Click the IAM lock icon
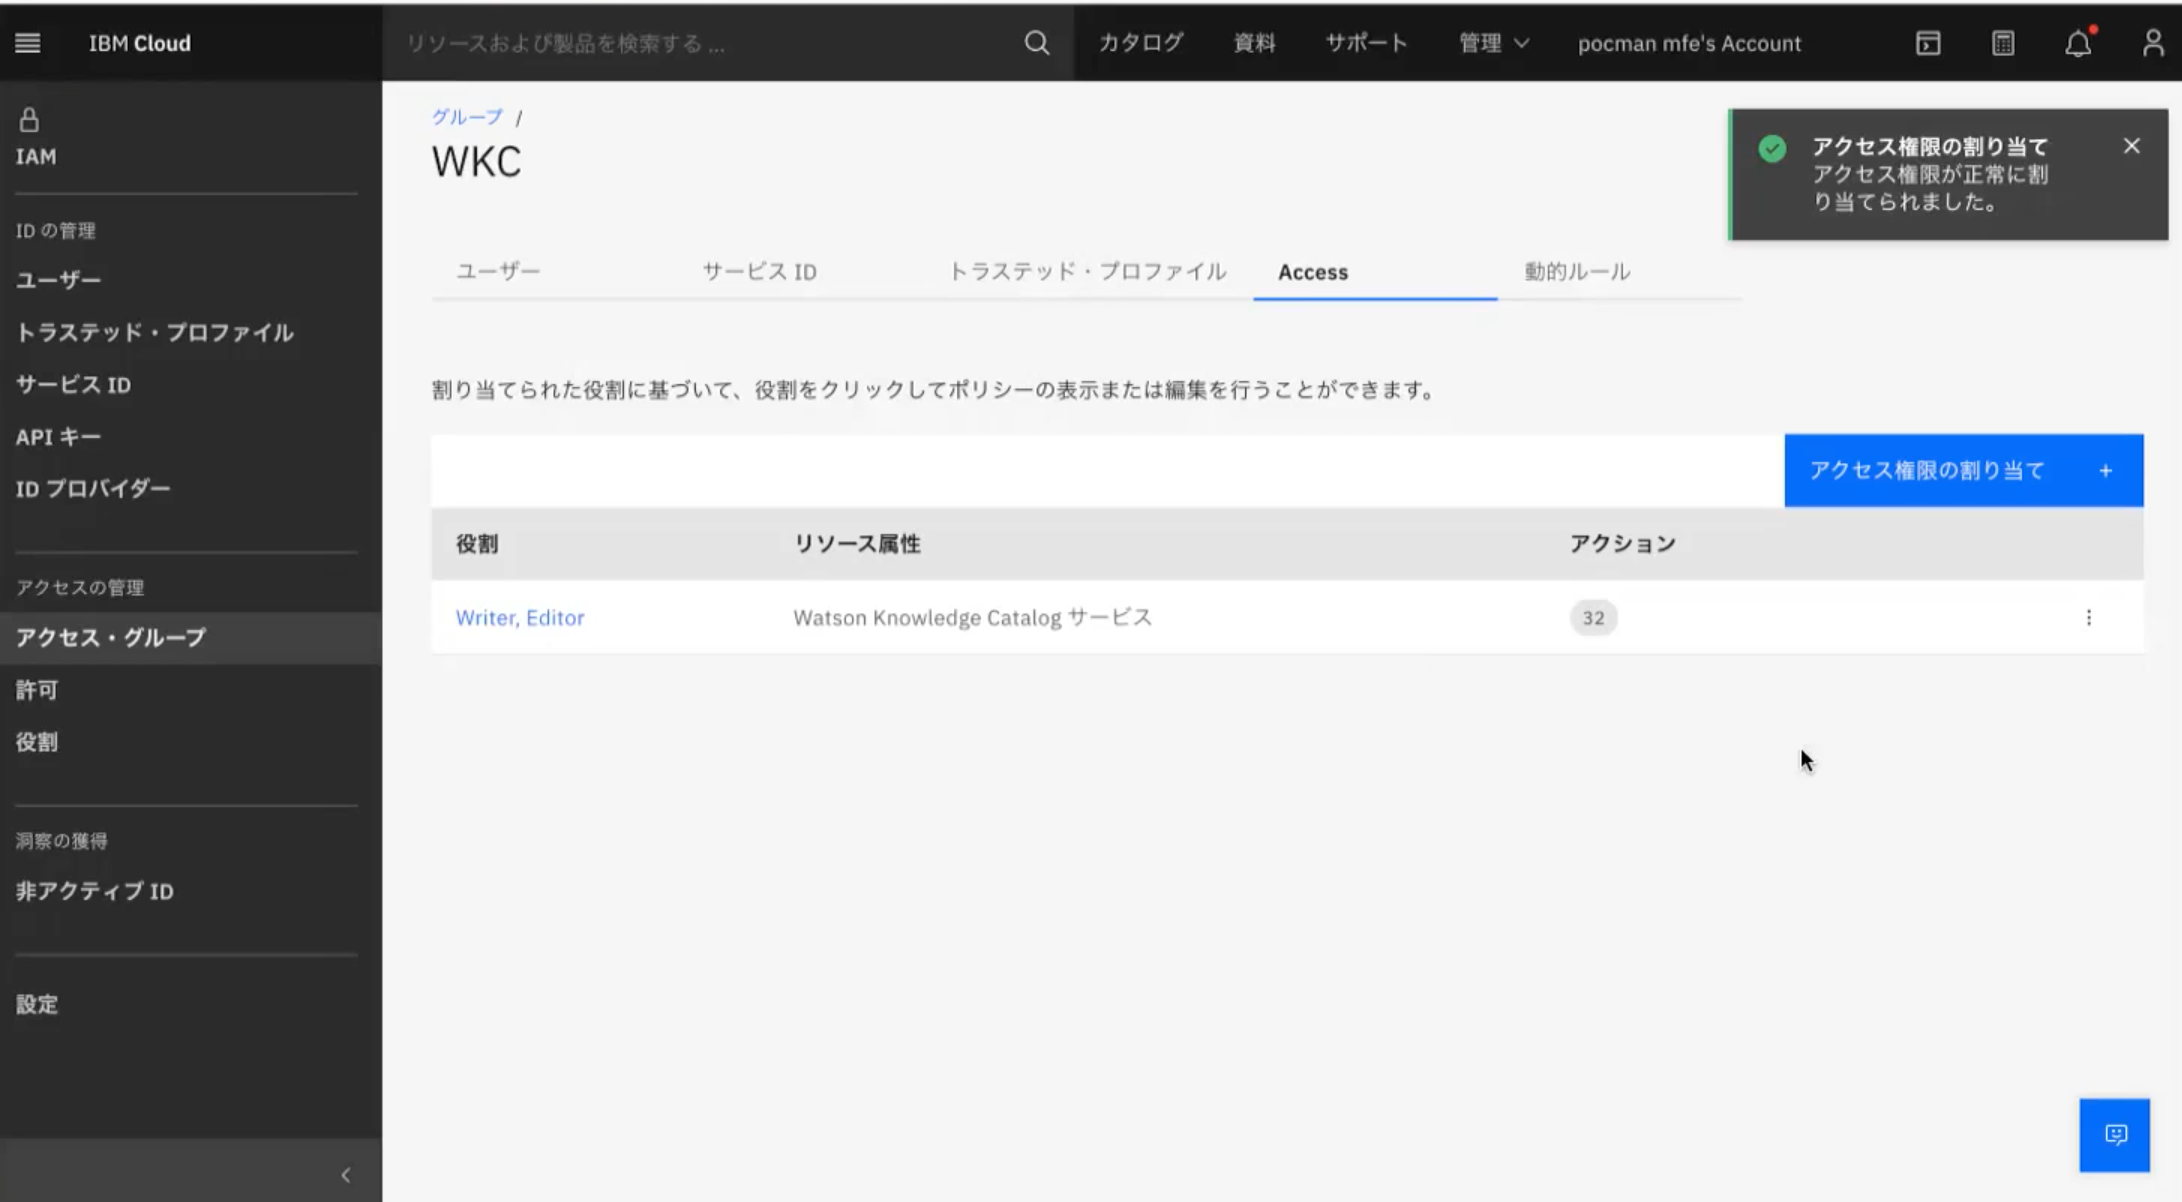 (x=29, y=121)
